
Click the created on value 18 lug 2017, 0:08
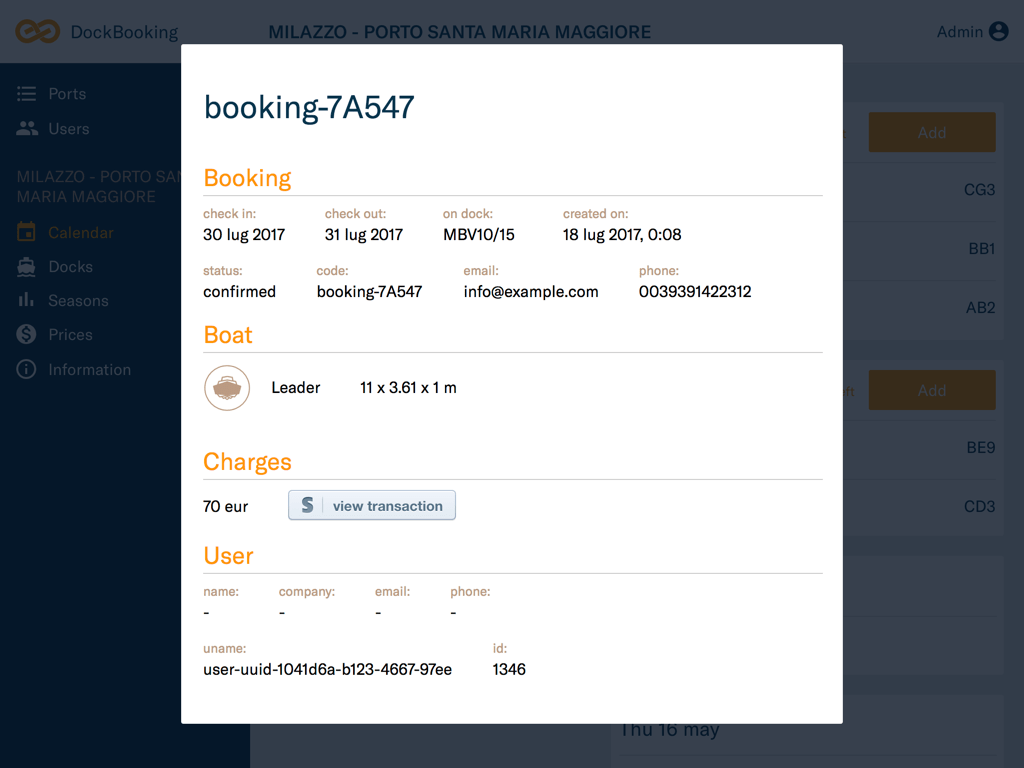point(622,234)
